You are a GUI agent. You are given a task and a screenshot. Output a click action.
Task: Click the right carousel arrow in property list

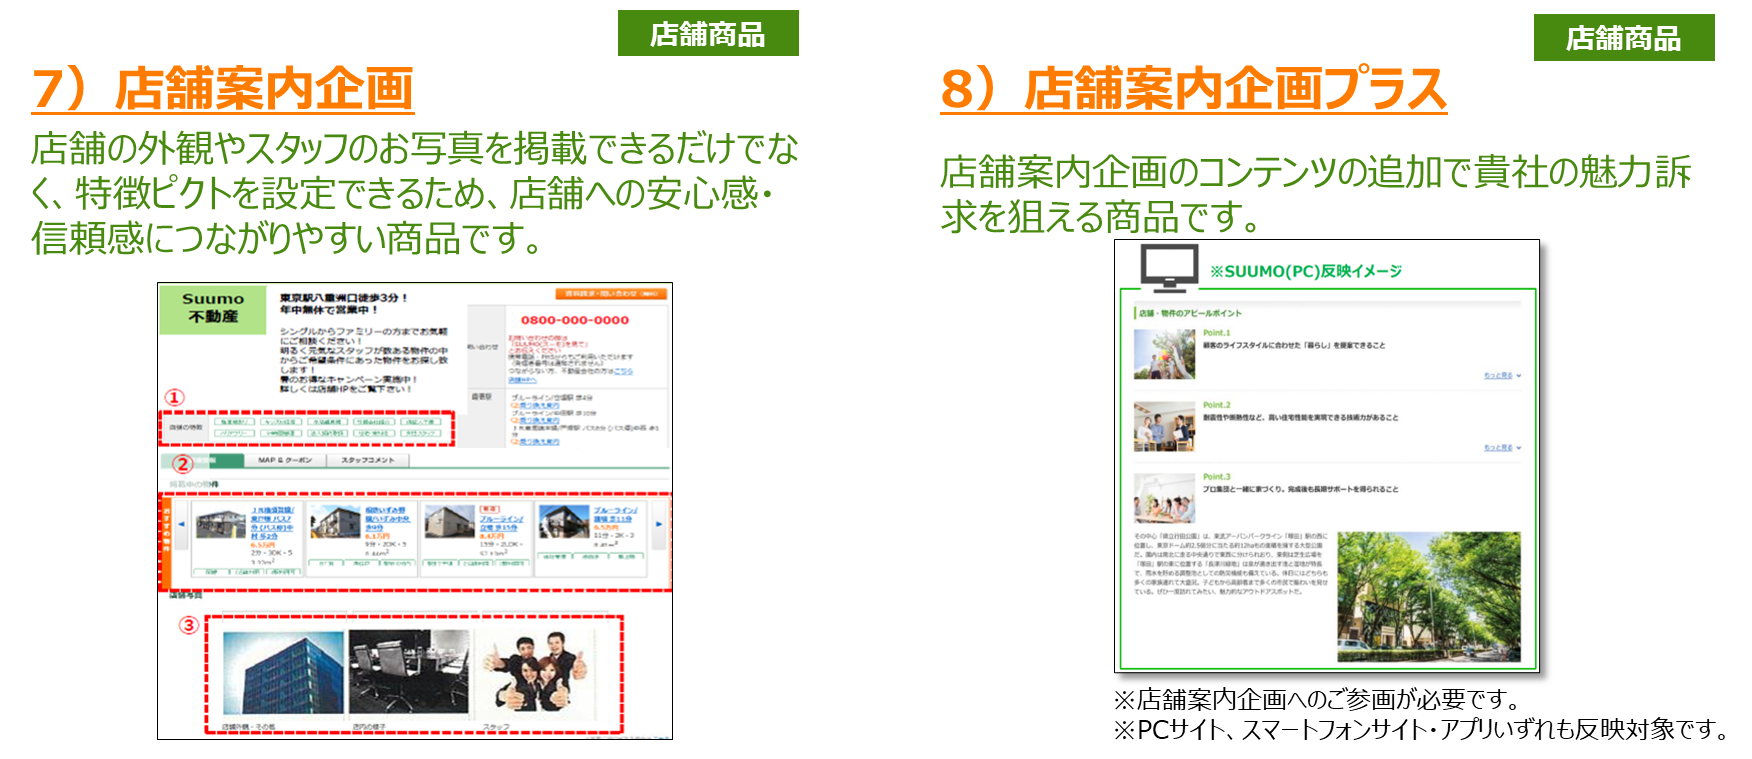click(x=658, y=524)
